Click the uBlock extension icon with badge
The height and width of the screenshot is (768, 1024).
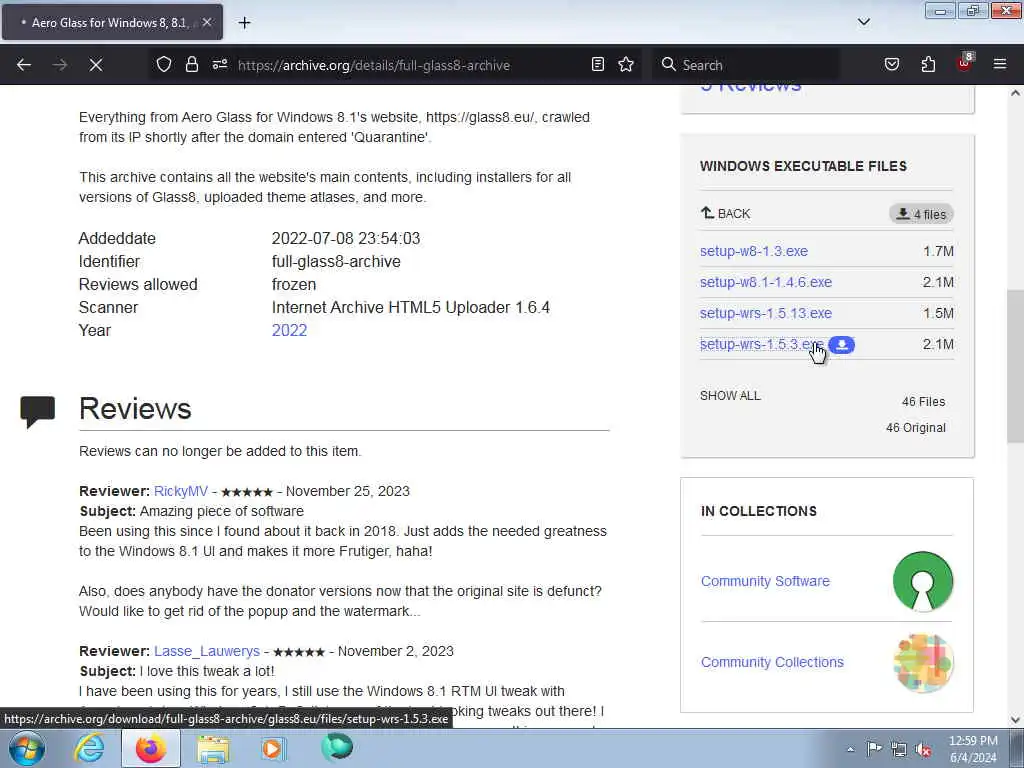coord(965,63)
